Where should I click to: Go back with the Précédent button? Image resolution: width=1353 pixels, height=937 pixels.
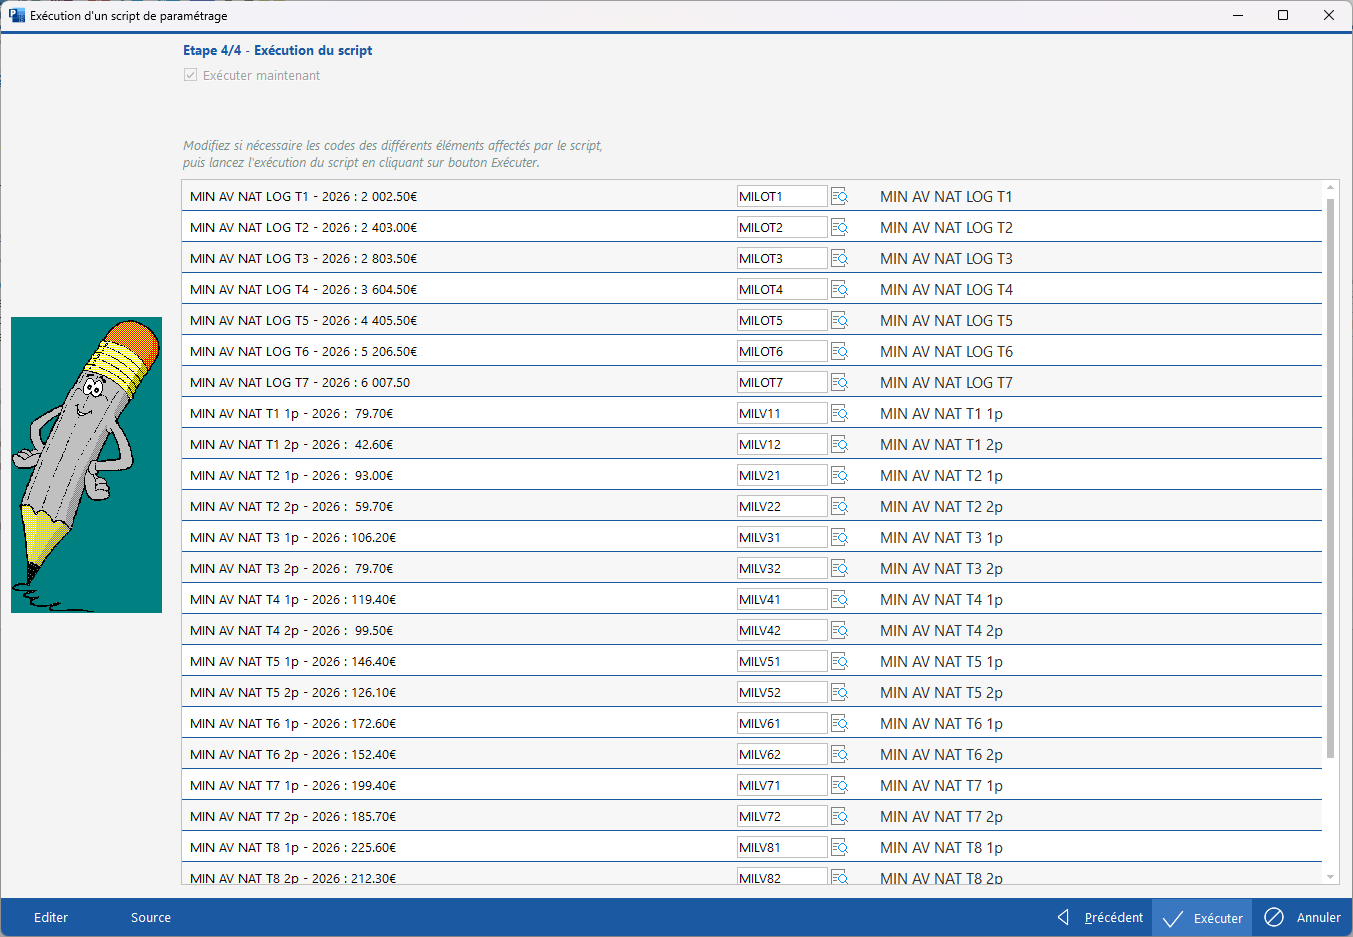point(1101,918)
